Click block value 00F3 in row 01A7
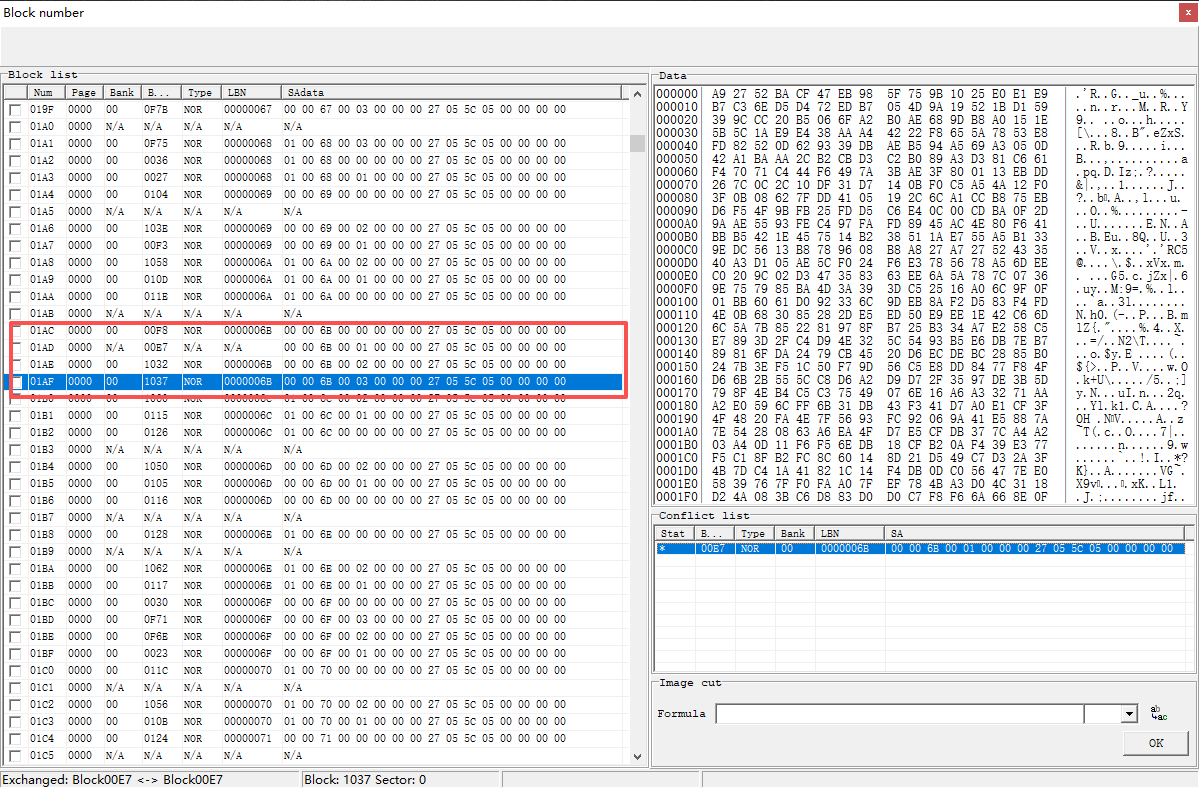 coord(155,245)
